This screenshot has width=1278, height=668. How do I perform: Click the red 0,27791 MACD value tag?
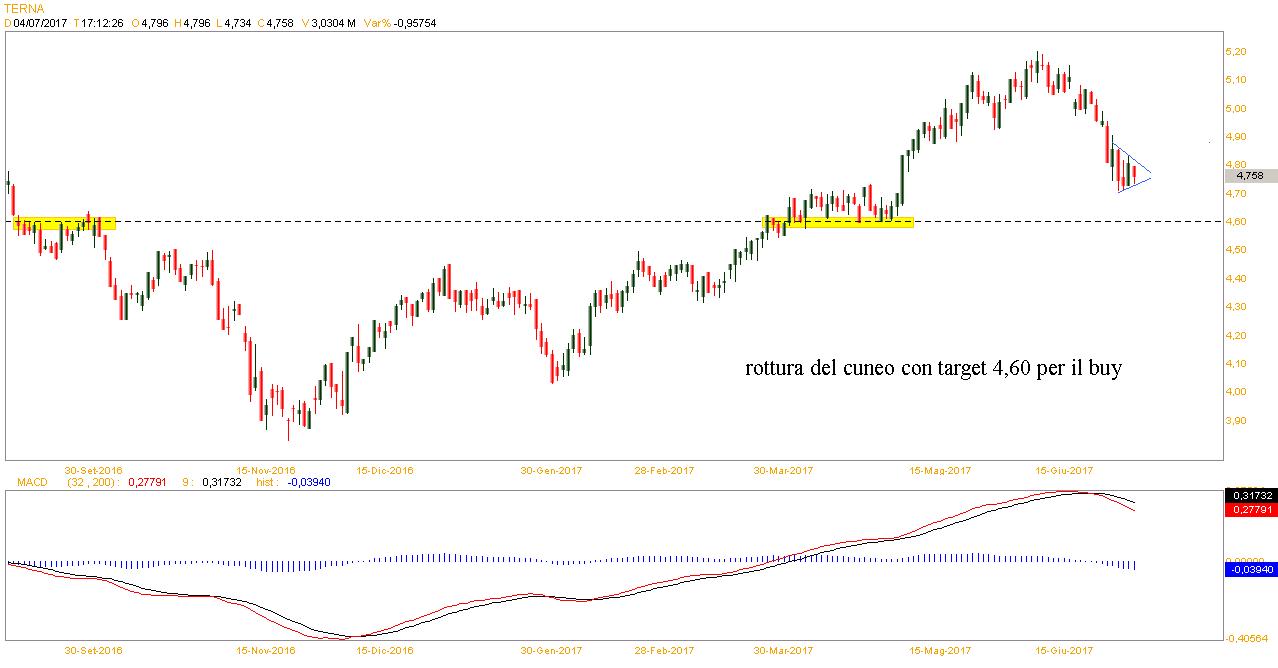click(x=1248, y=509)
